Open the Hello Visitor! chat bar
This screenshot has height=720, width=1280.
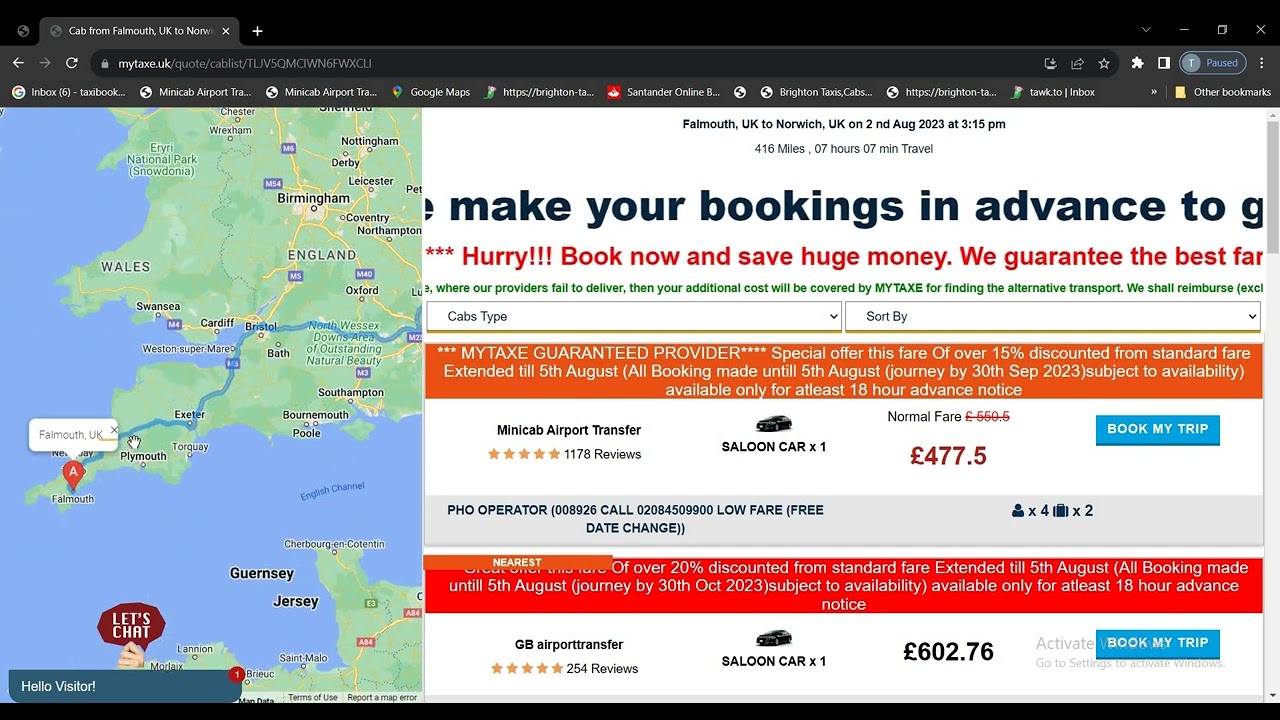(x=125, y=686)
